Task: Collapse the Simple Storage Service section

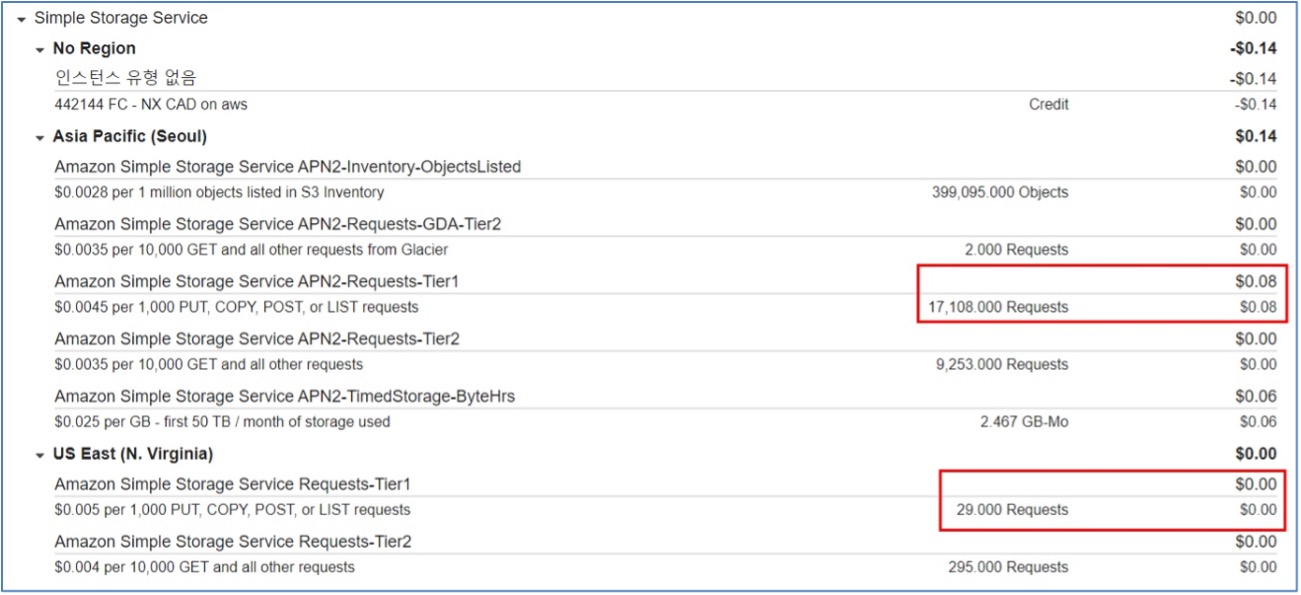Action: (x=21, y=18)
